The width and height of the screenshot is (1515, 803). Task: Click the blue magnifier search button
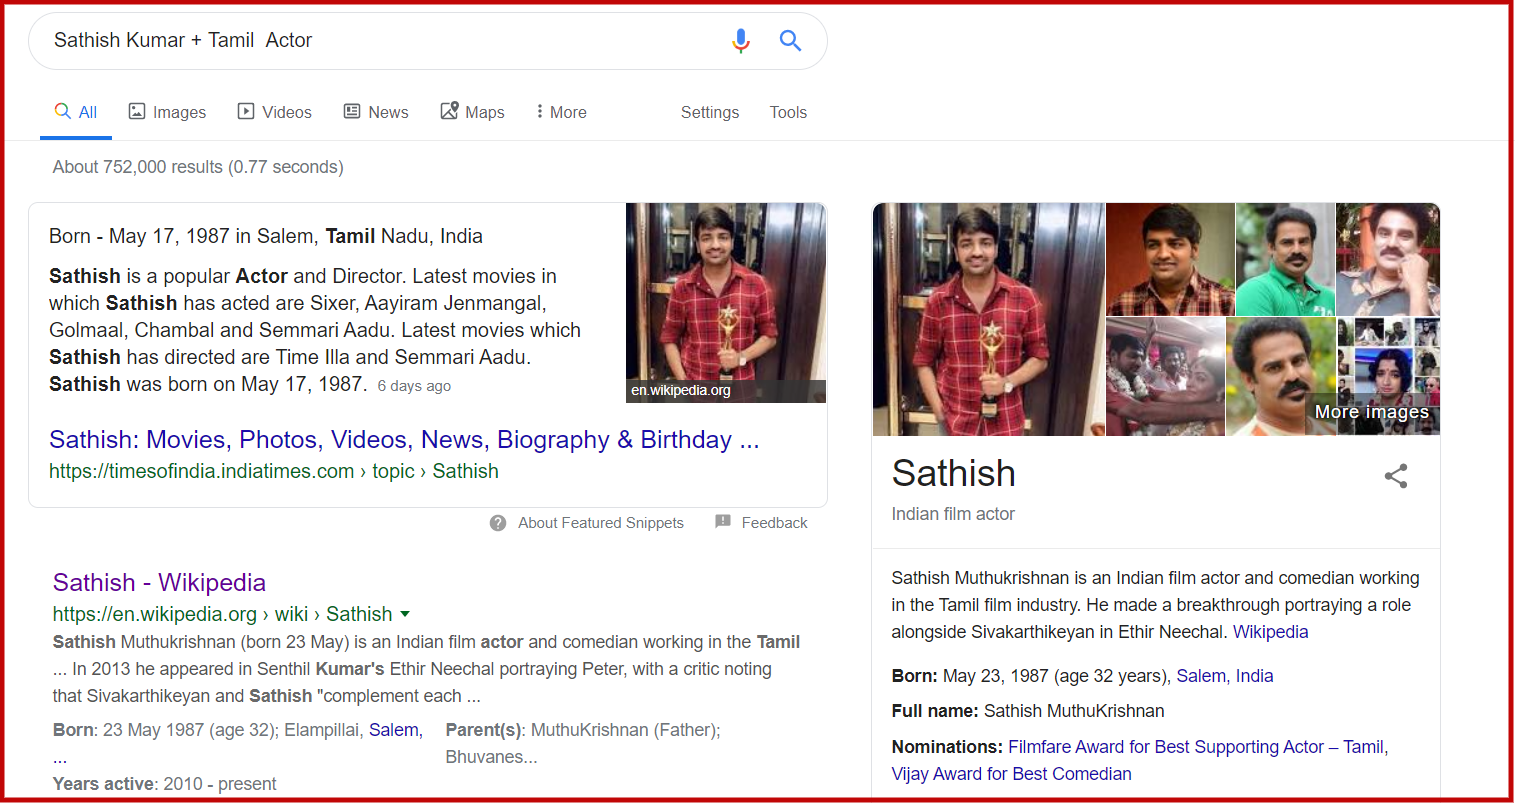pos(790,41)
